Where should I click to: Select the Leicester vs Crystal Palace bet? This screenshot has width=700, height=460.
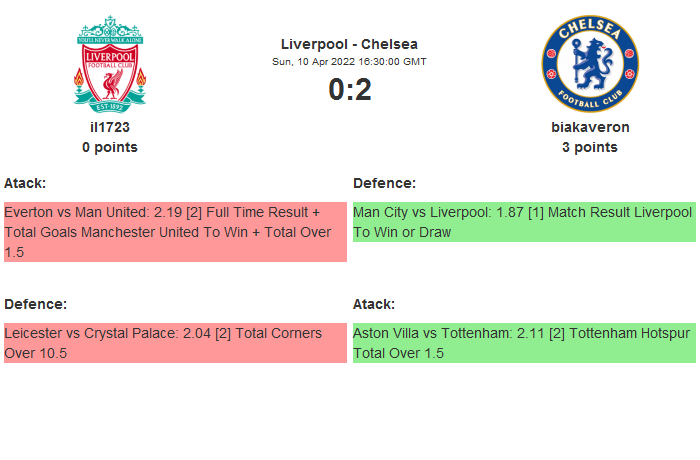pyautogui.click(x=175, y=343)
